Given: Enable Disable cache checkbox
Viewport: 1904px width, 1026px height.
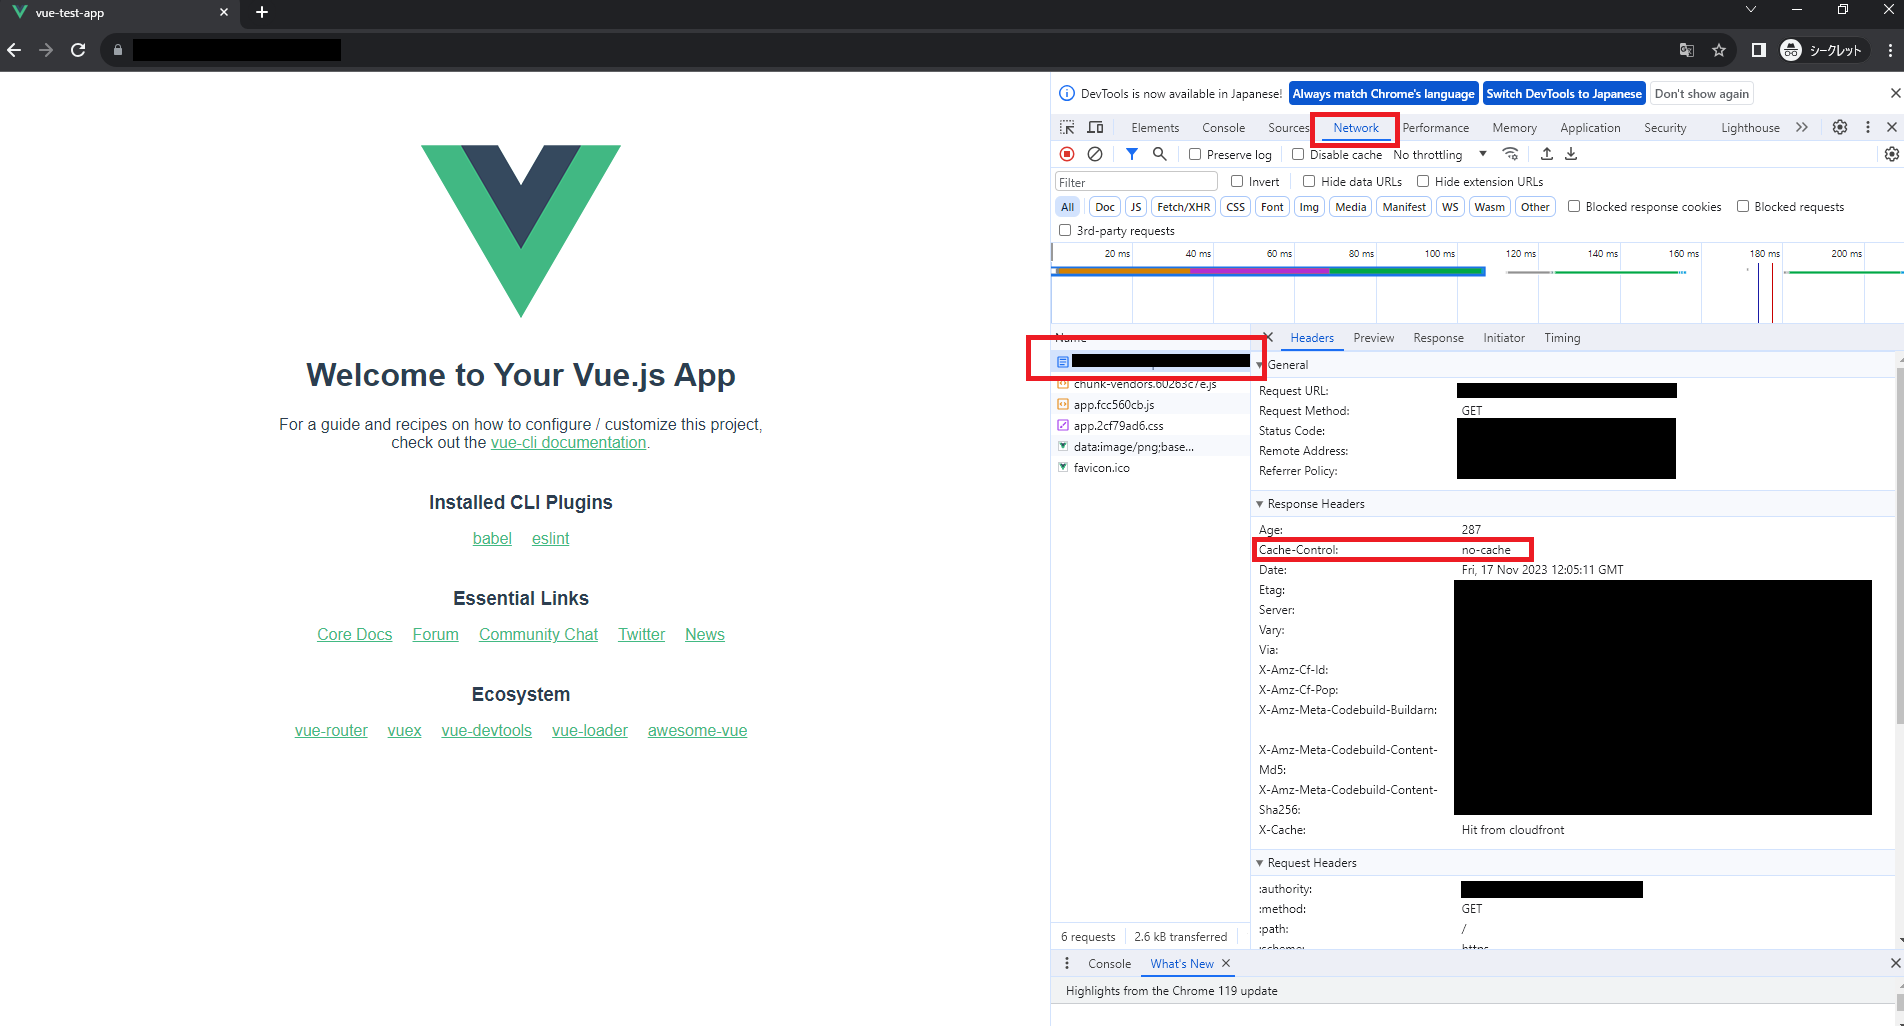Looking at the screenshot, I should [x=1298, y=154].
